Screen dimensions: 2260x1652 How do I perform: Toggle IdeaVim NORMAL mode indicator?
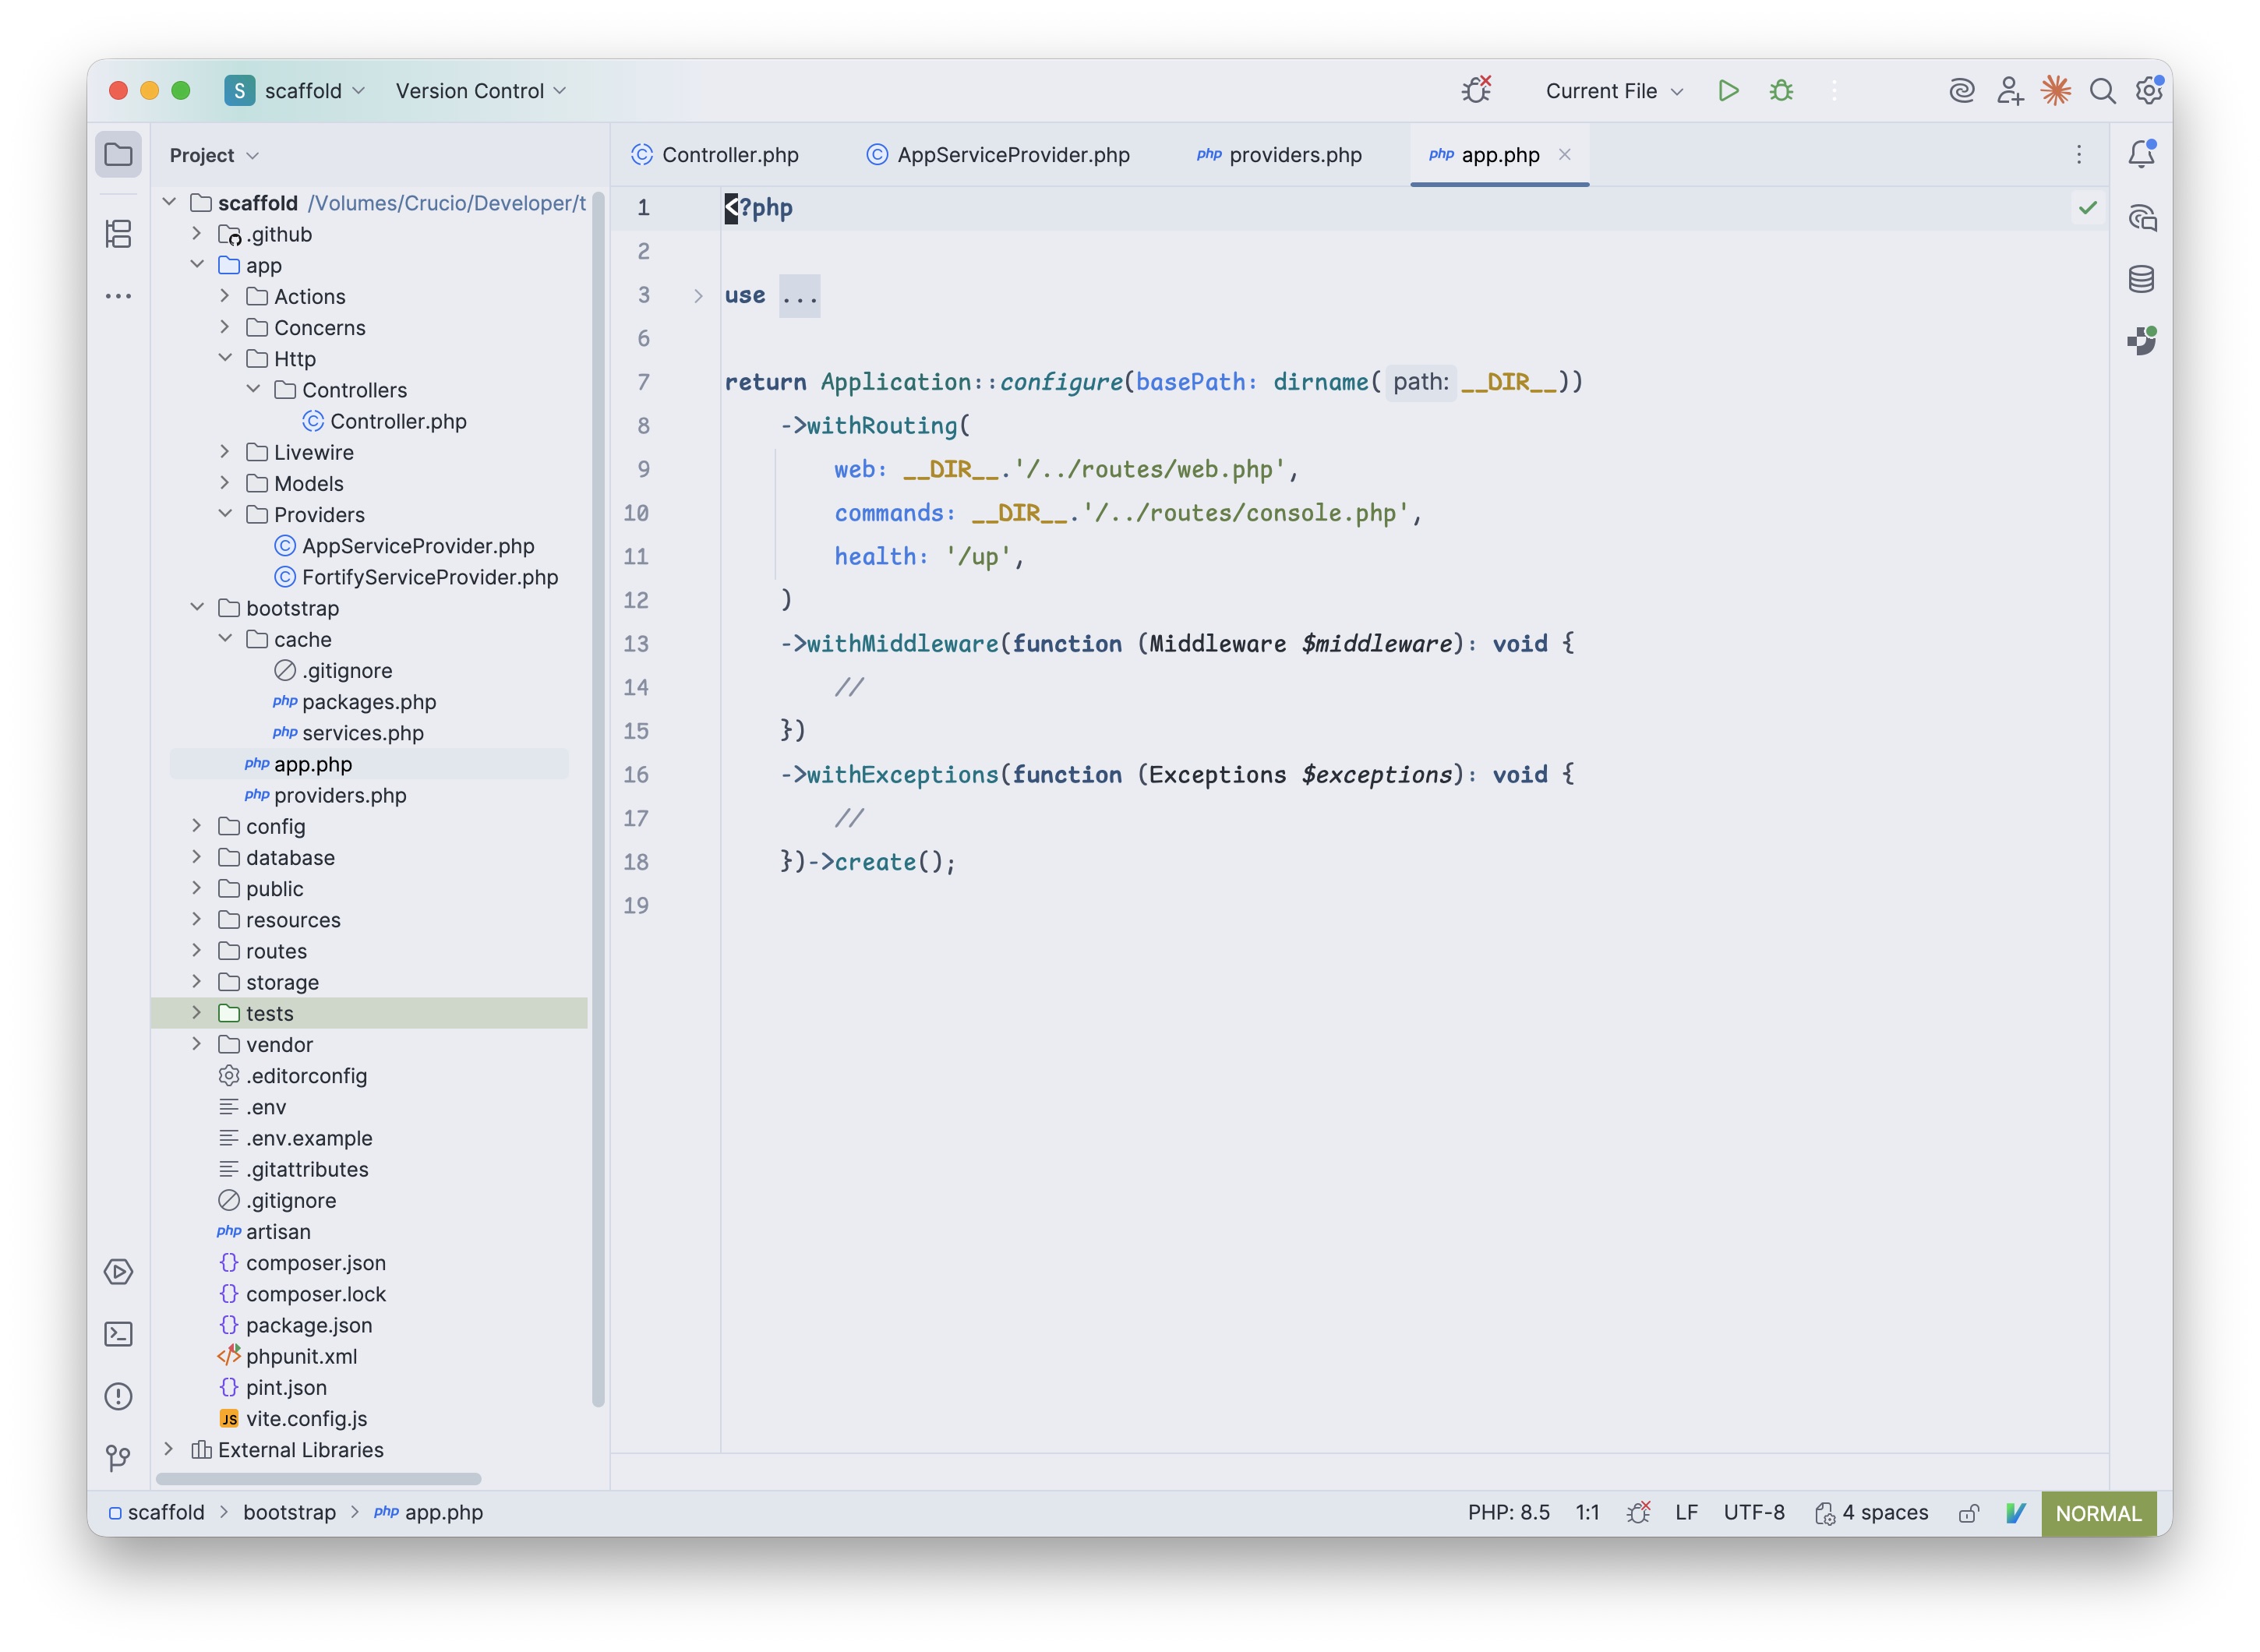[2097, 1513]
